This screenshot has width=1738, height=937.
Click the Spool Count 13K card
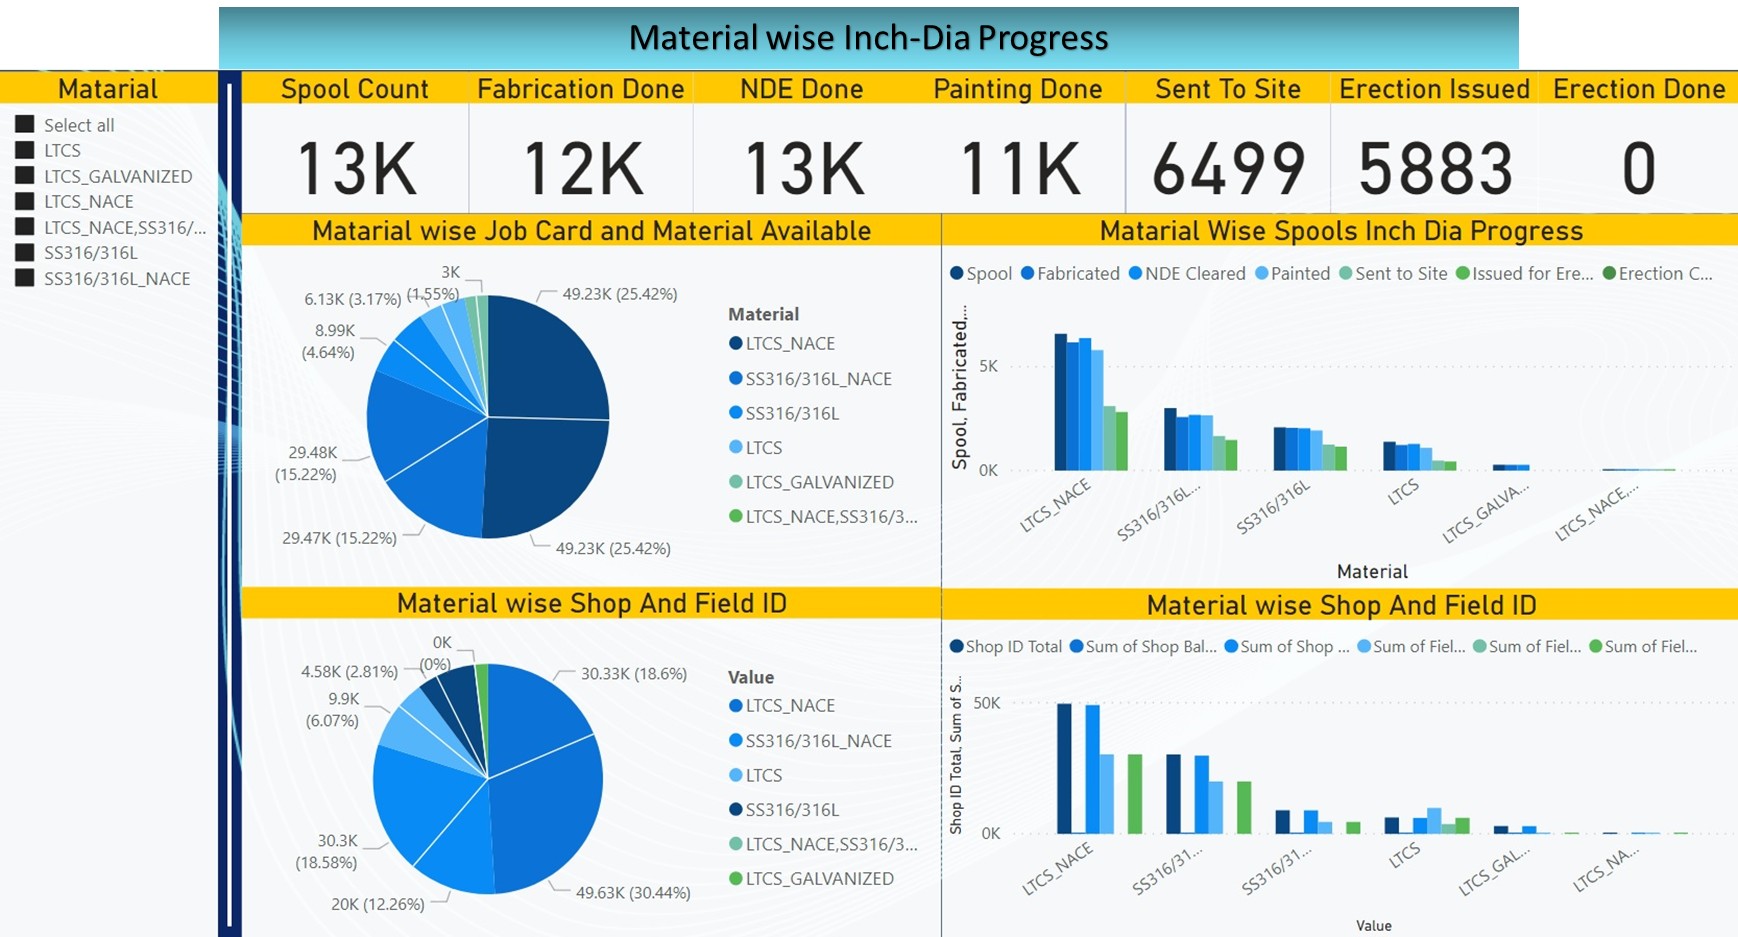pos(356,167)
